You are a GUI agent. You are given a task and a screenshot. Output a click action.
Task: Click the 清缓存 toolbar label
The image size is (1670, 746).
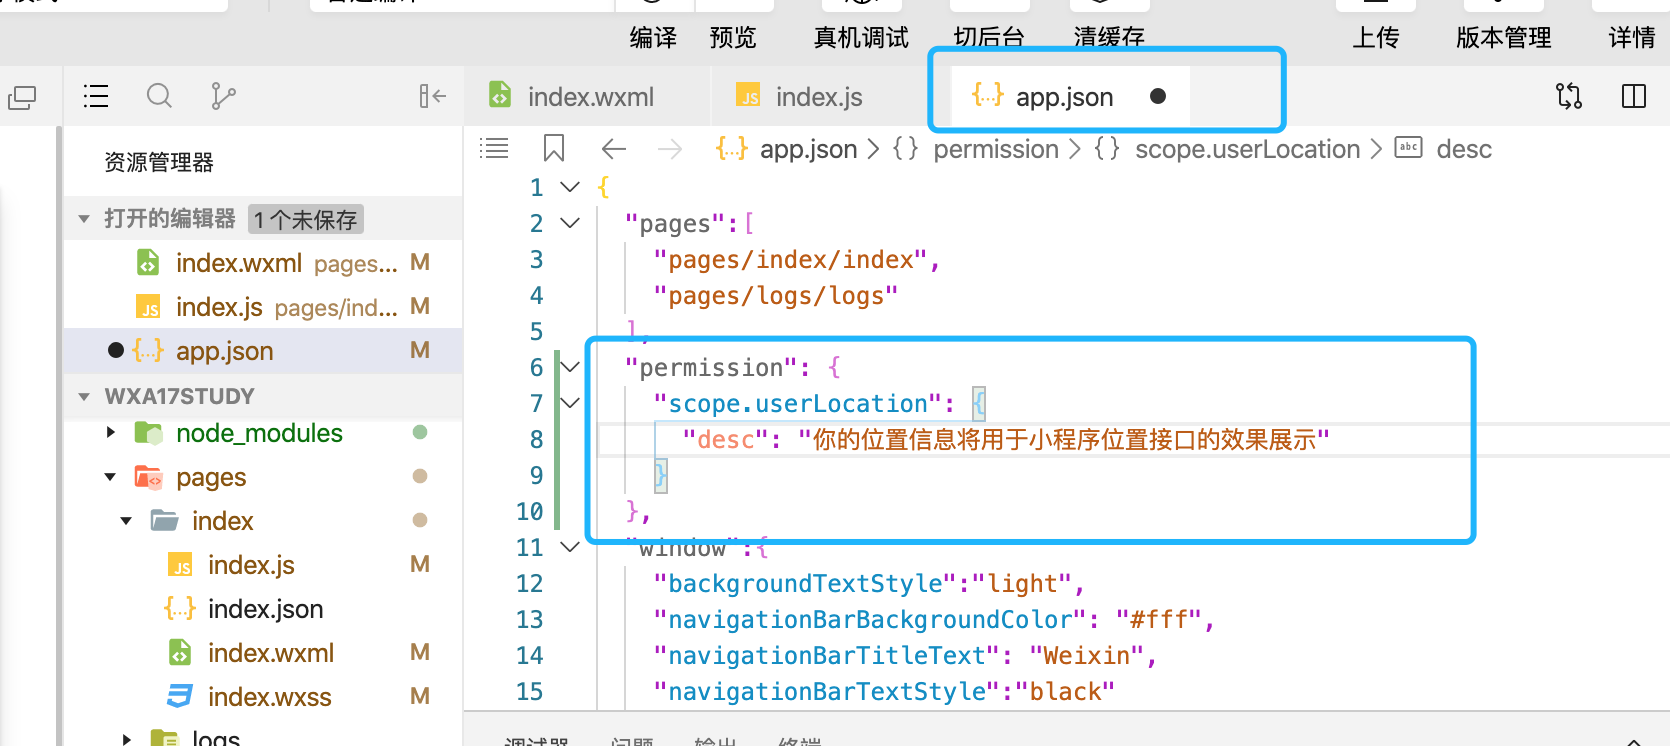[x=1109, y=38]
